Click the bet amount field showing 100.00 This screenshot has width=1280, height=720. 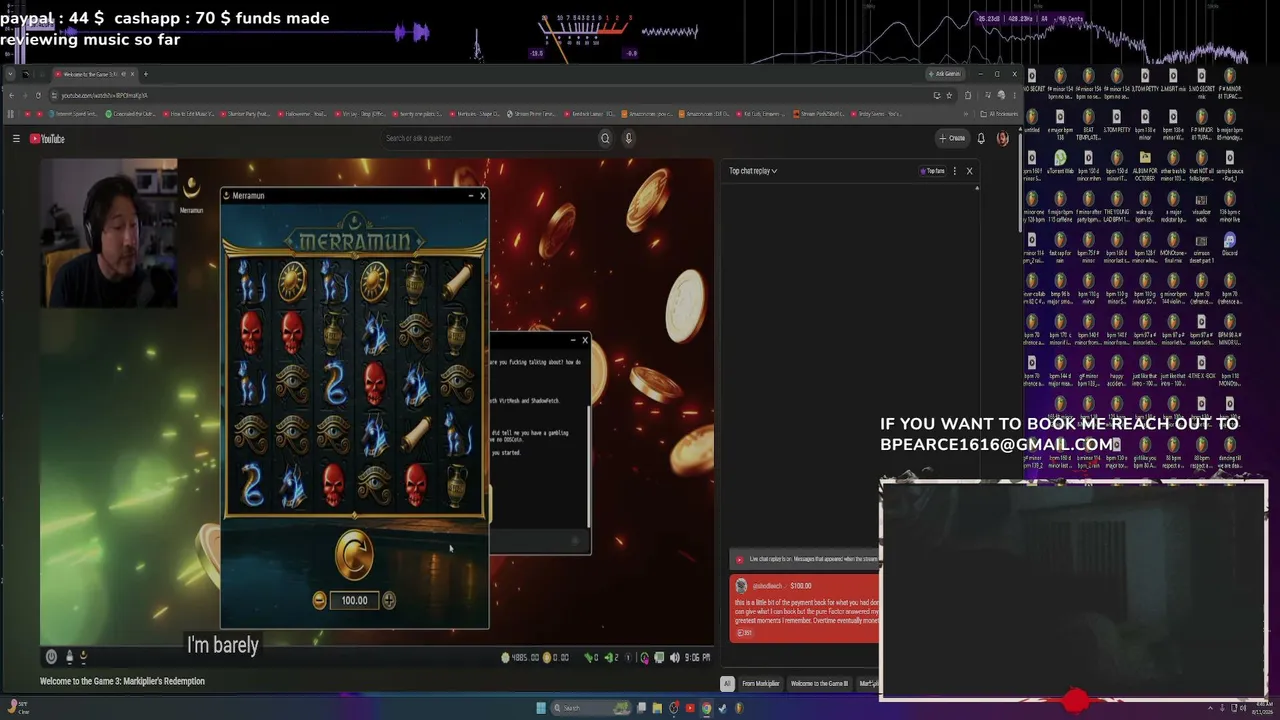[354, 600]
